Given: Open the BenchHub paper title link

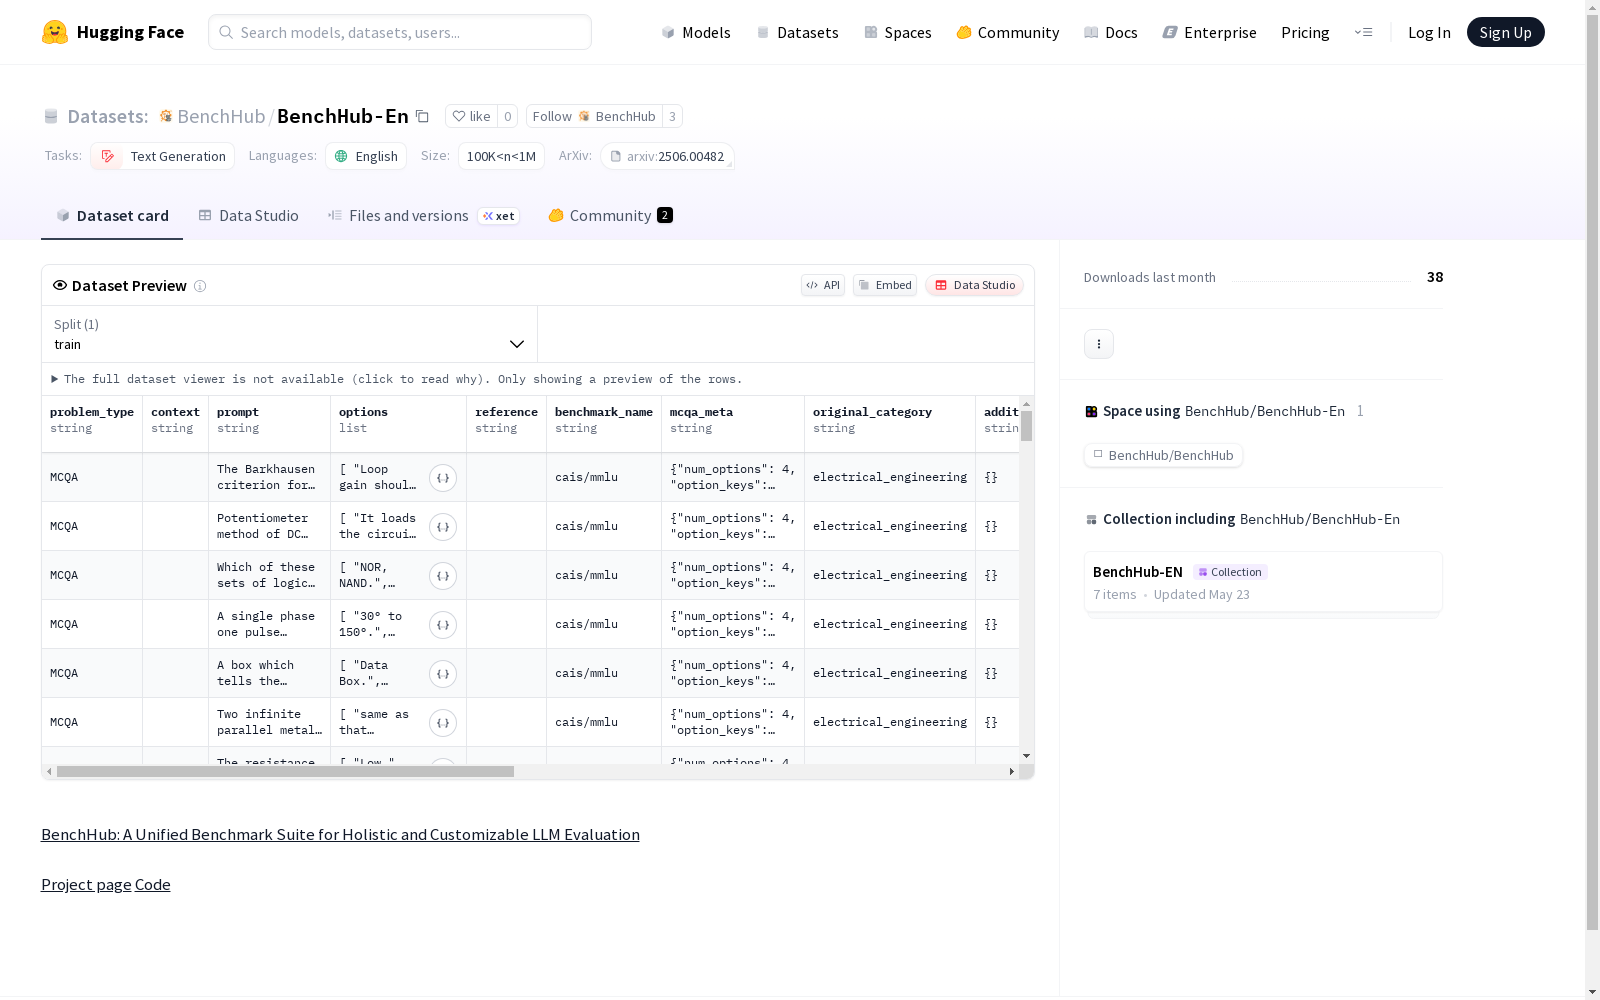Looking at the screenshot, I should click(340, 835).
